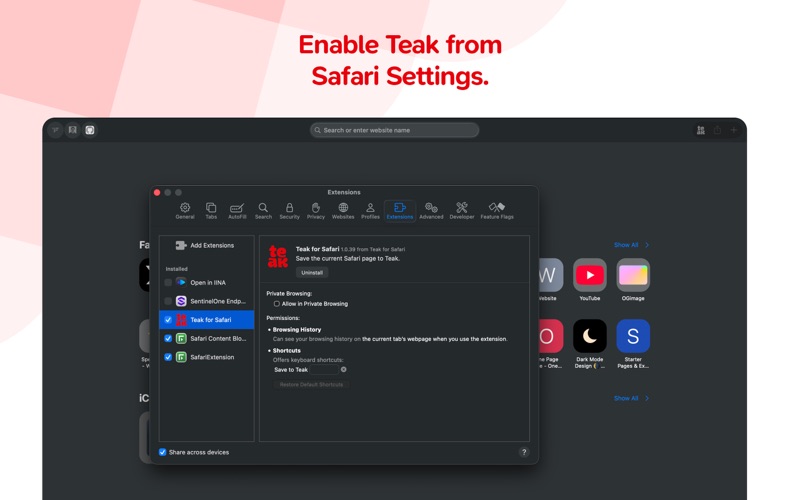
Task: Click the lower Show All link
Action: [631, 398]
